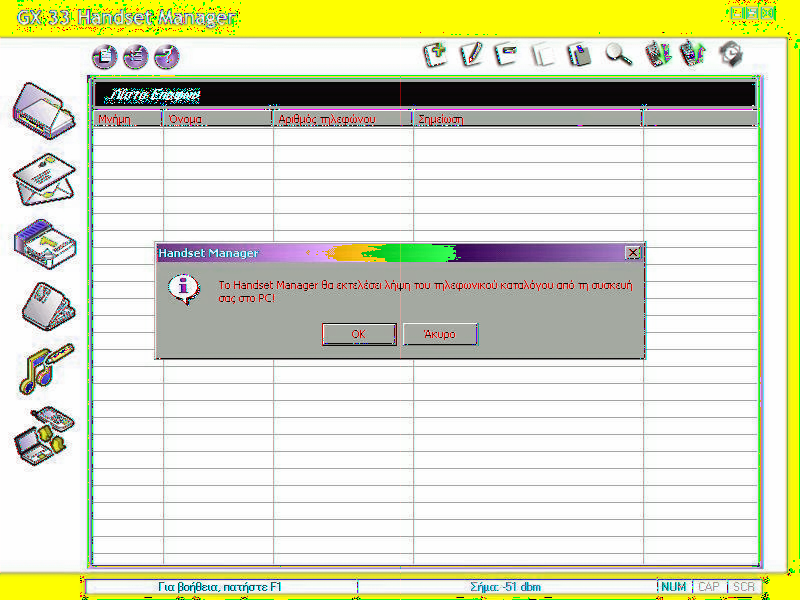Click the round purple help question-mark button
Screen dimensions: 800x600
pos(167,56)
